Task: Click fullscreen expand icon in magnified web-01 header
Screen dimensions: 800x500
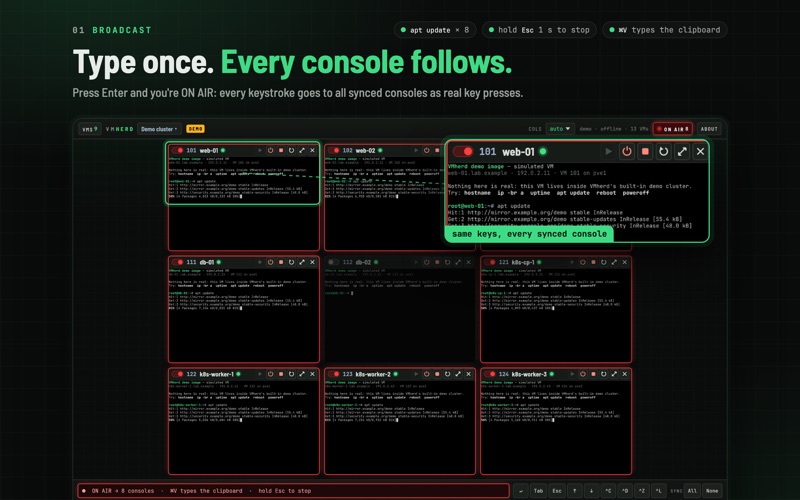Action: 682,152
